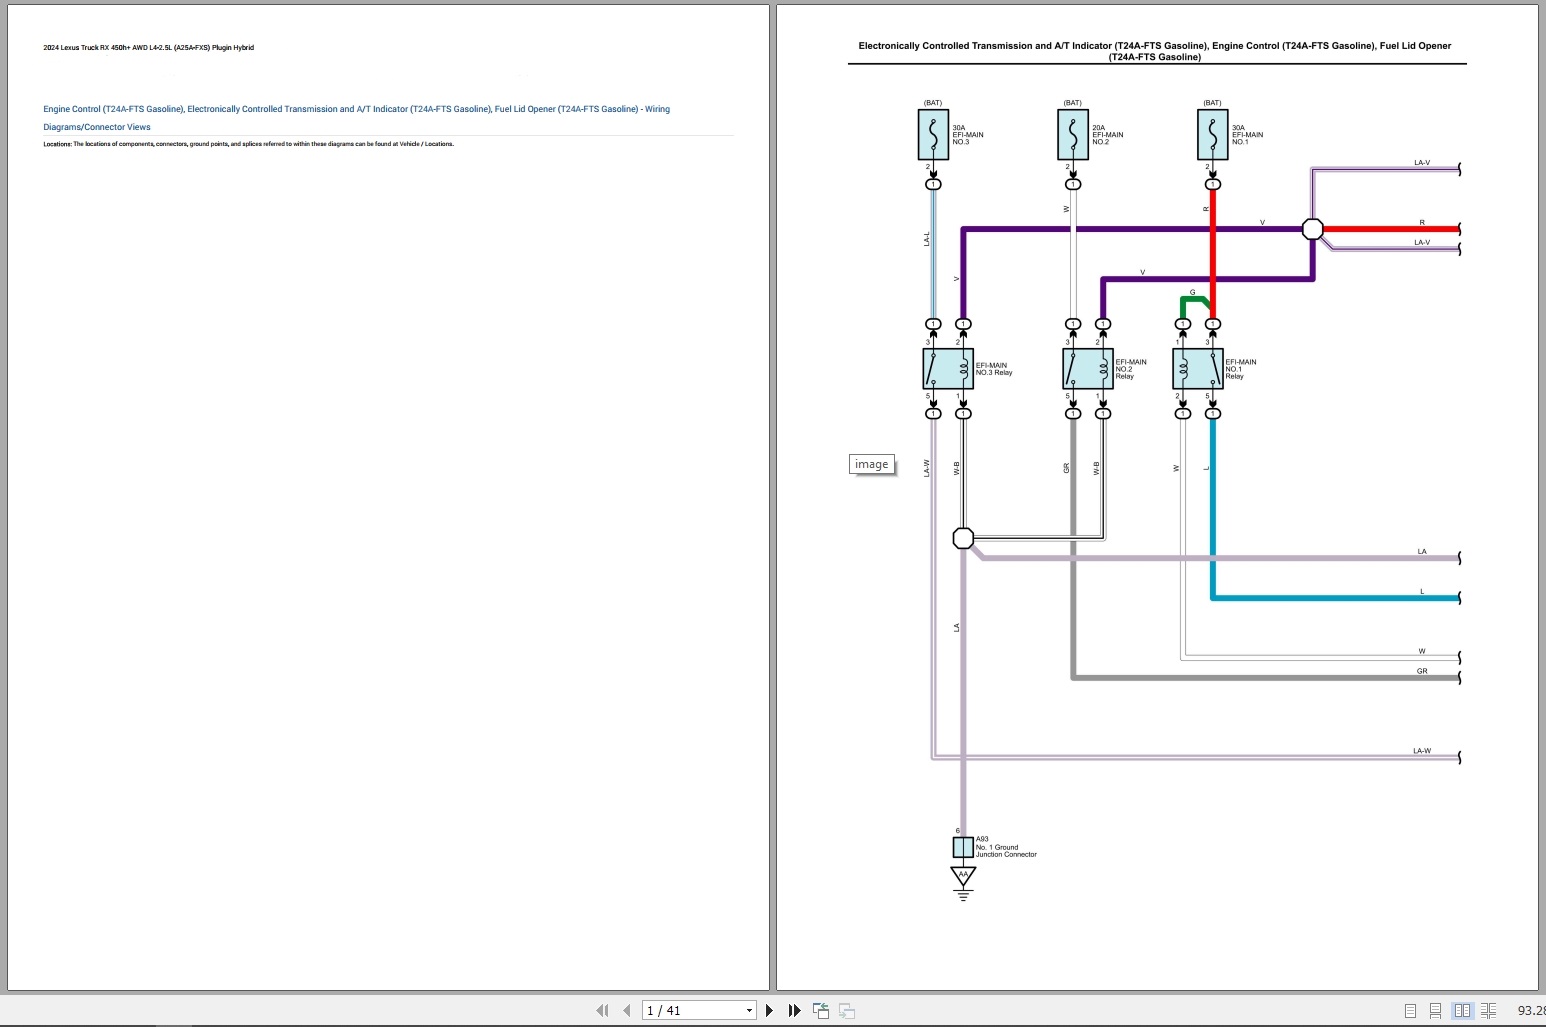Screen dimensions: 1546x1027
Task: Click the 'image' tooltip label
Action: coord(871,464)
